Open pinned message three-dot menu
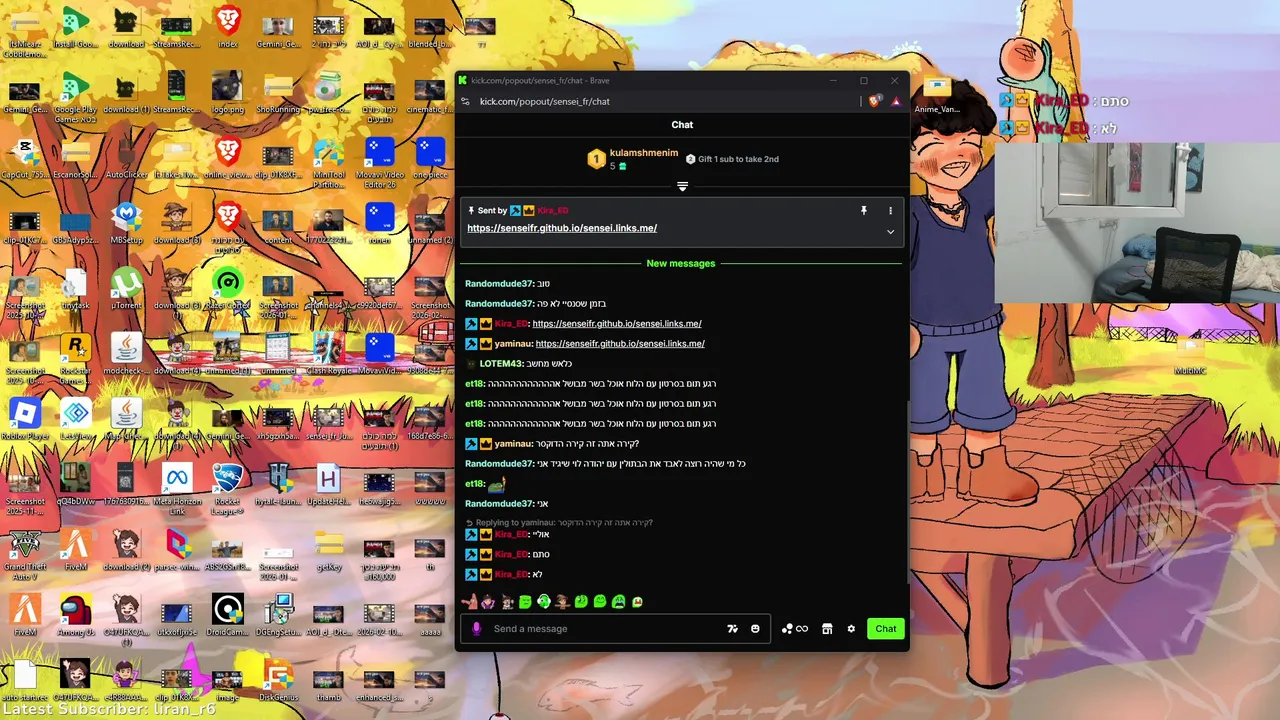Viewport: 1280px width, 720px height. point(890,211)
